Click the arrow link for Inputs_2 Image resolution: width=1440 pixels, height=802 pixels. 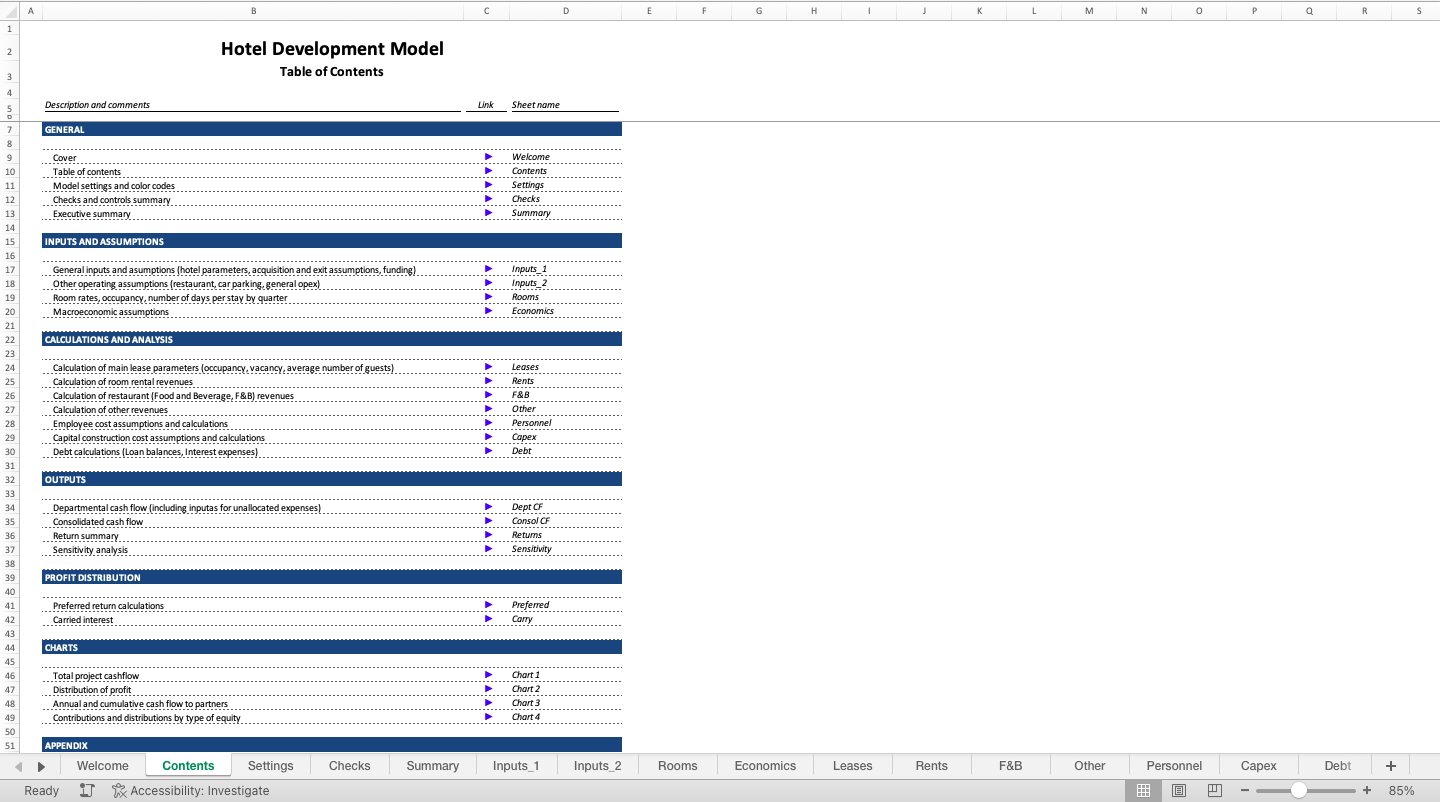488,283
